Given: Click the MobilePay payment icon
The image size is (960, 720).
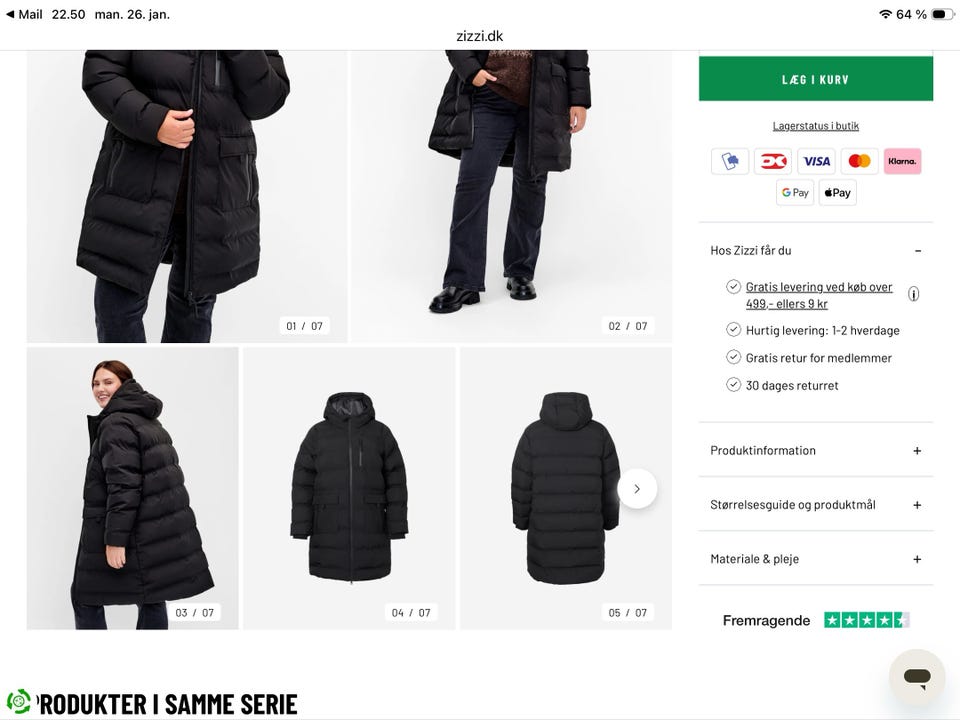Looking at the screenshot, I should [x=730, y=161].
